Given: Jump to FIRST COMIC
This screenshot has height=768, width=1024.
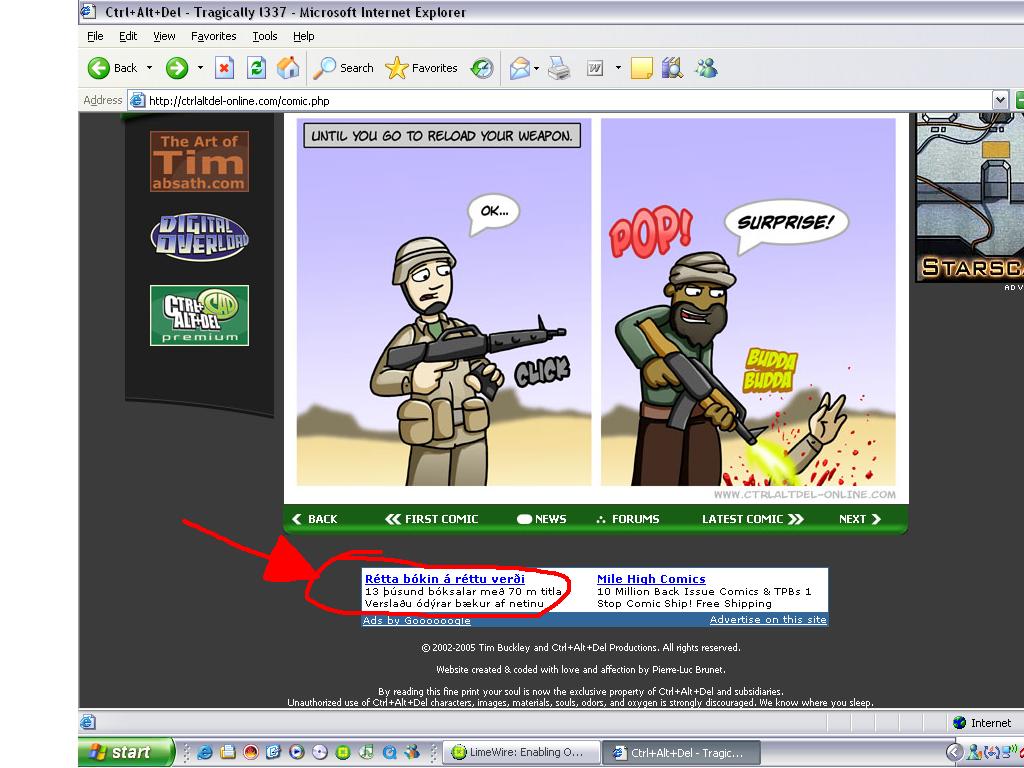Looking at the screenshot, I should [x=432, y=519].
